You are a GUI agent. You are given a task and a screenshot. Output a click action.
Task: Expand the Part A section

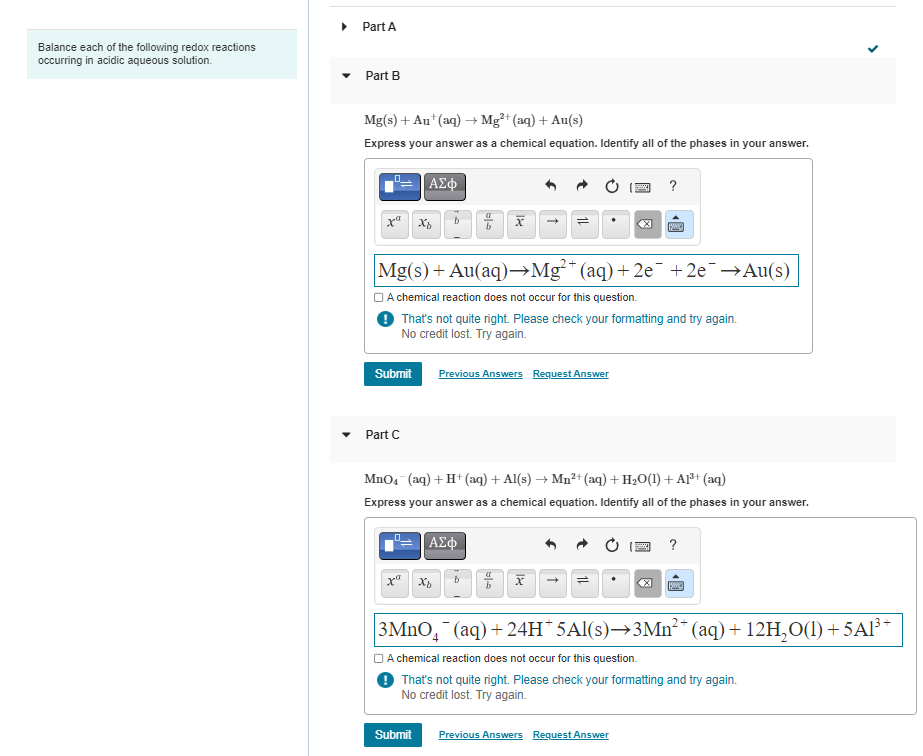point(344,27)
